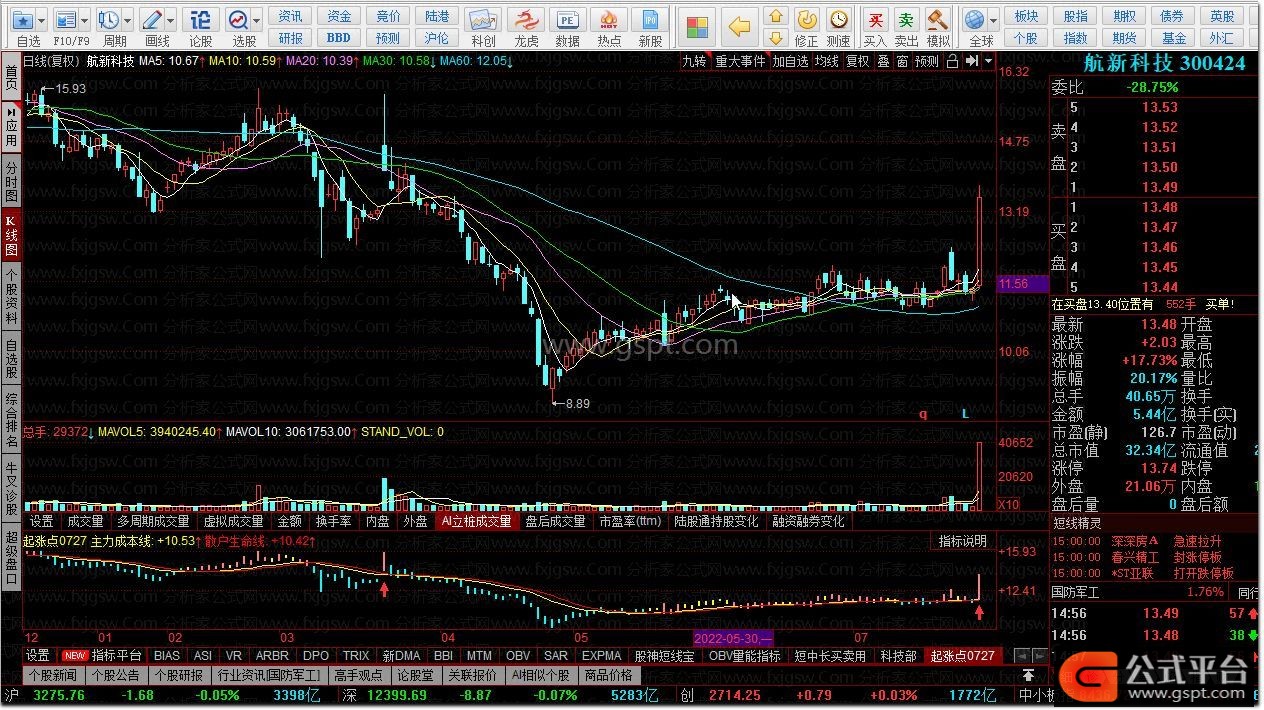Click the four-color window layout icon

697,27
